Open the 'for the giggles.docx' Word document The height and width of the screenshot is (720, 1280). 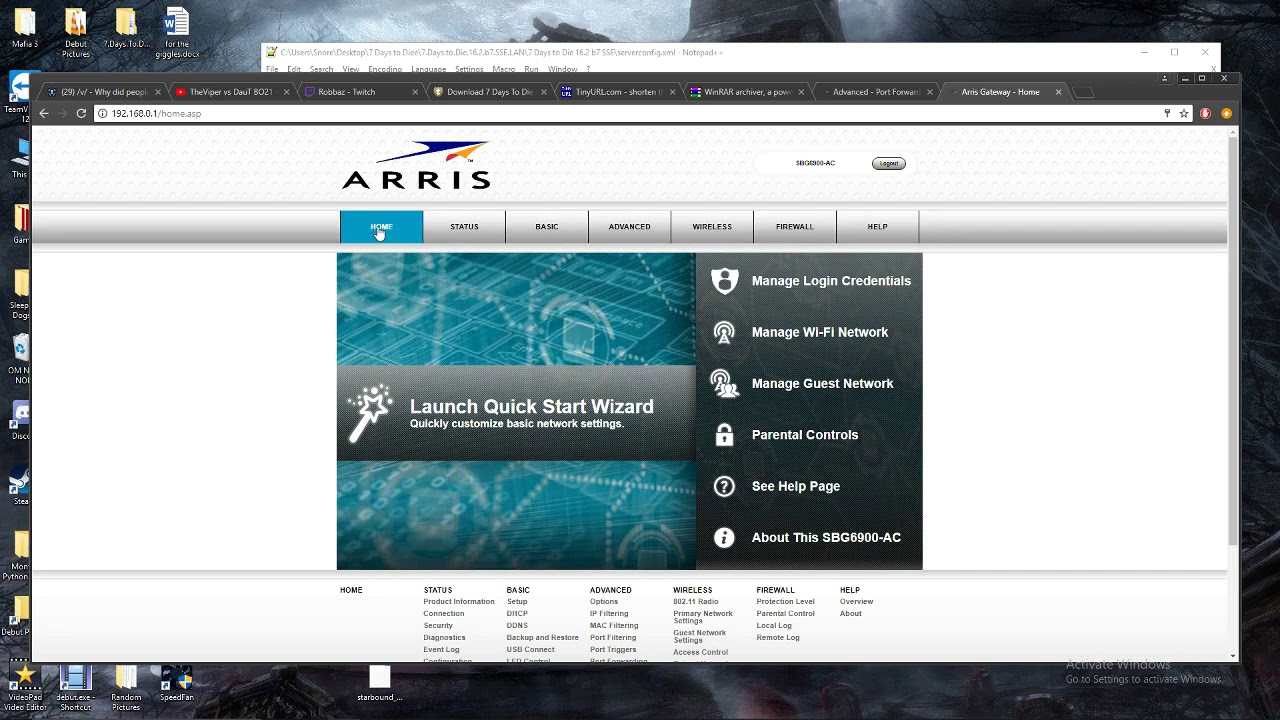[x=177, y=33]
